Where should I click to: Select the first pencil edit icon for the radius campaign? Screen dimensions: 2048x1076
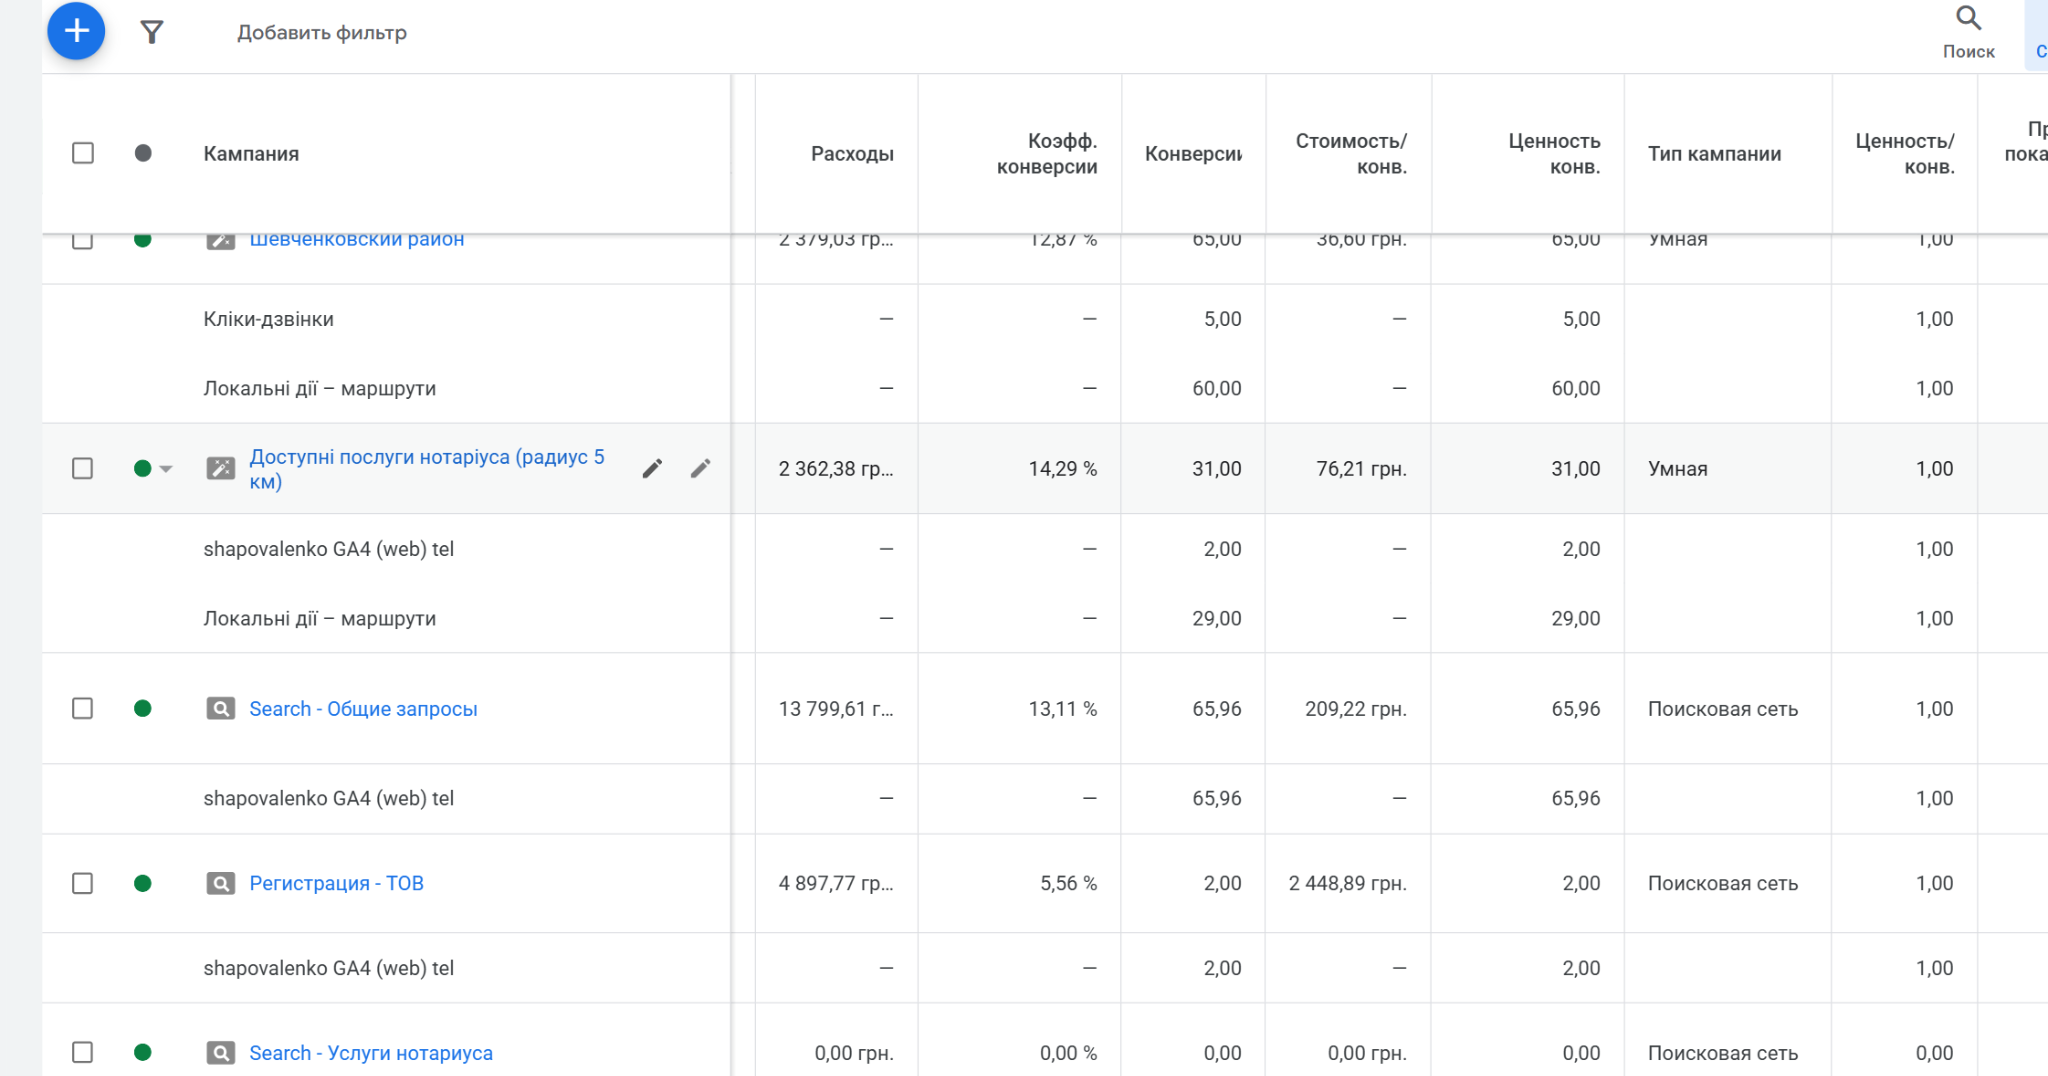[652, 467]
